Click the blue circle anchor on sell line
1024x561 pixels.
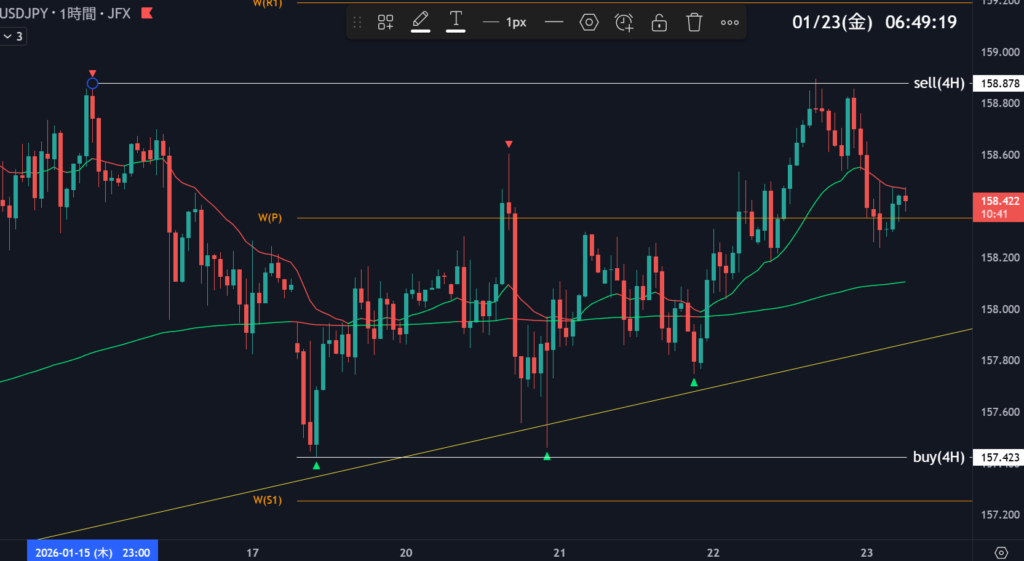[x=92, y=83]
